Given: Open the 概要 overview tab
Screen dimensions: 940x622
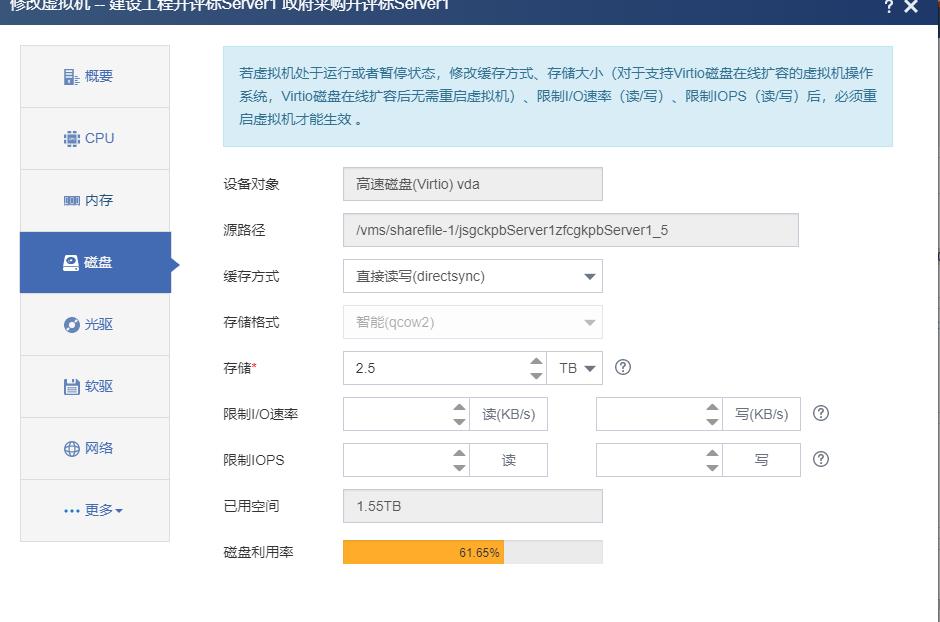Looking at the screenshot, I should [x=95, y=77].
